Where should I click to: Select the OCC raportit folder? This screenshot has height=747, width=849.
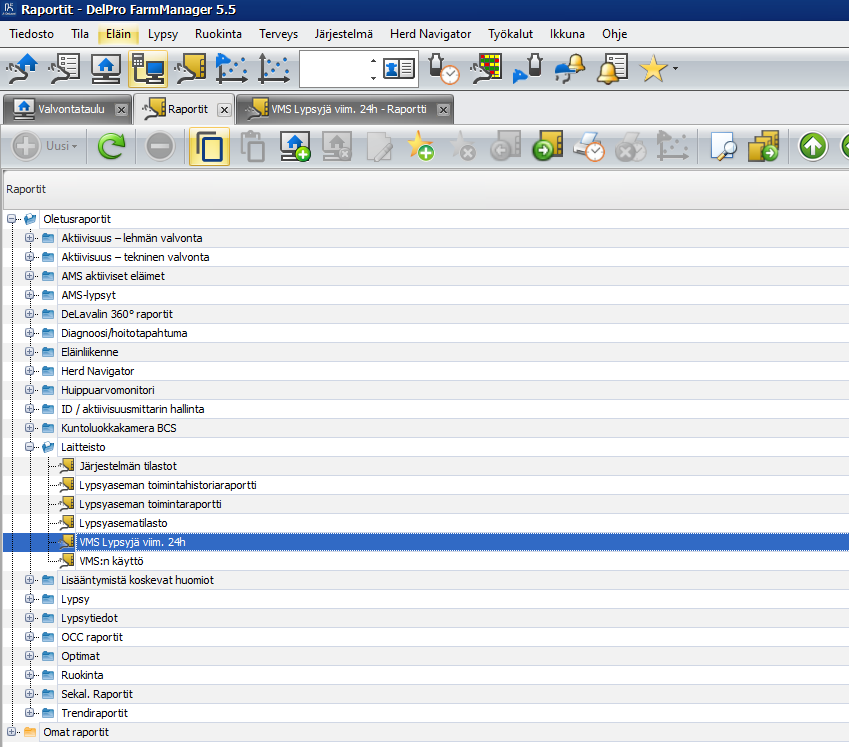(x=92, y=637)
